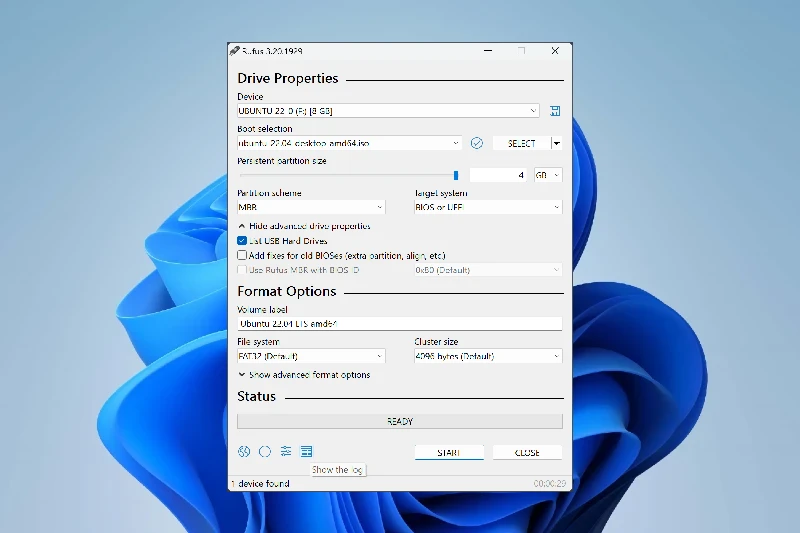Click the Volume label text field
The height and width of the screenshot is (533, 800).
(400, 323)
